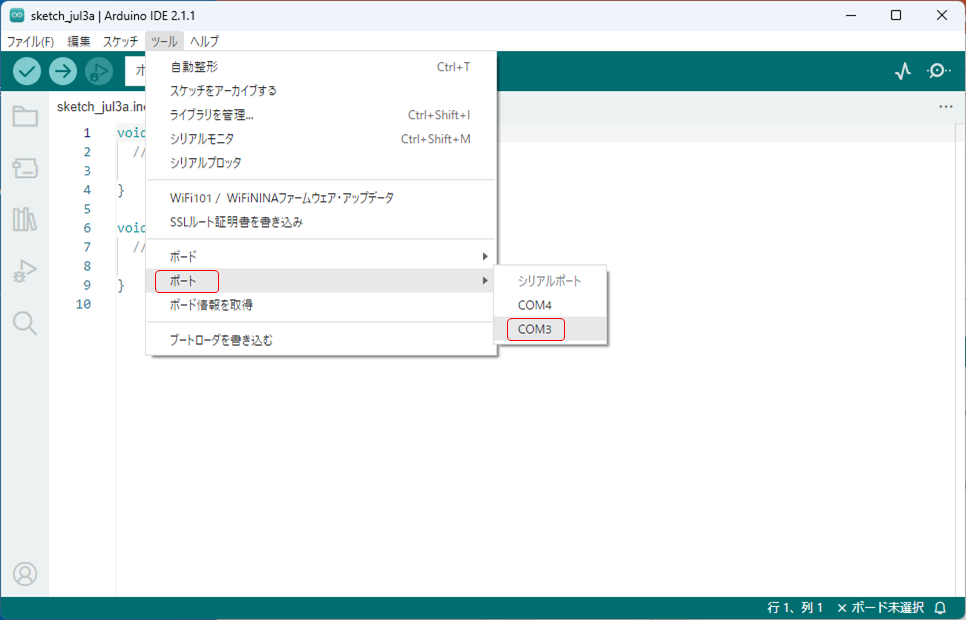Choose 自動整形 from the menu
Screen dimensions: 966x620
321,67
